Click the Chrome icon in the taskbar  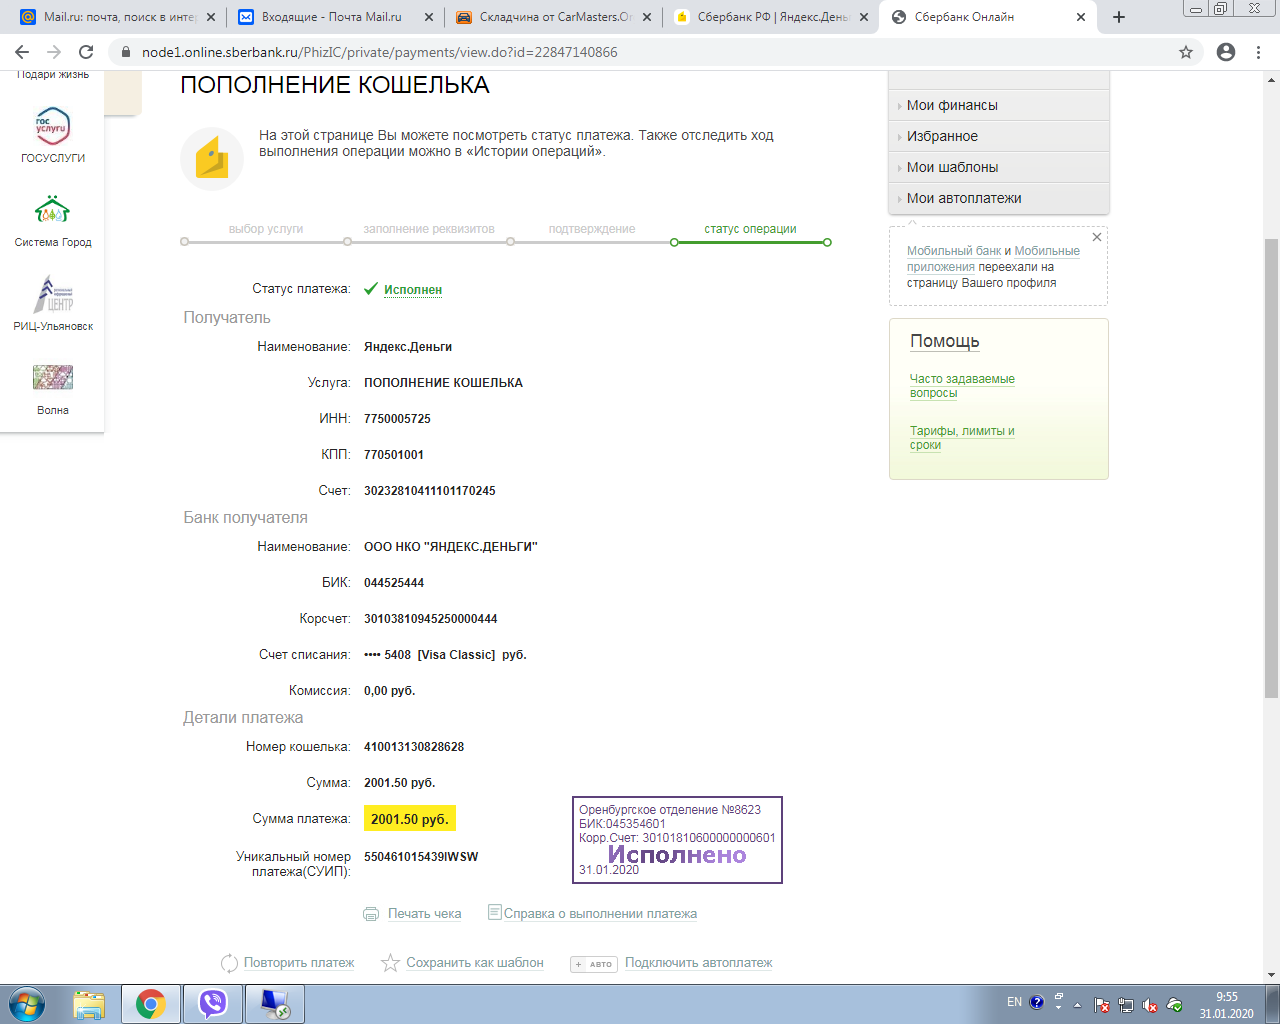151,1004
